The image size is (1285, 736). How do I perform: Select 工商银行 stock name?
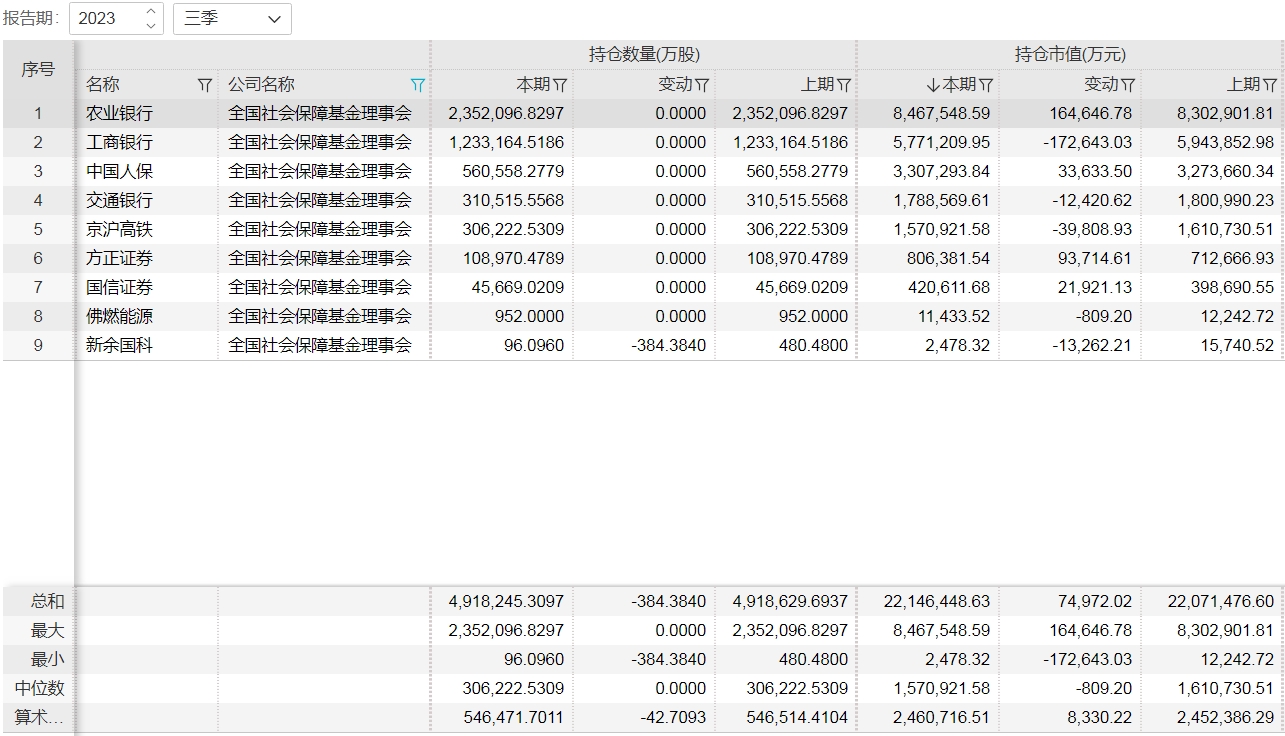coord(120,143)
